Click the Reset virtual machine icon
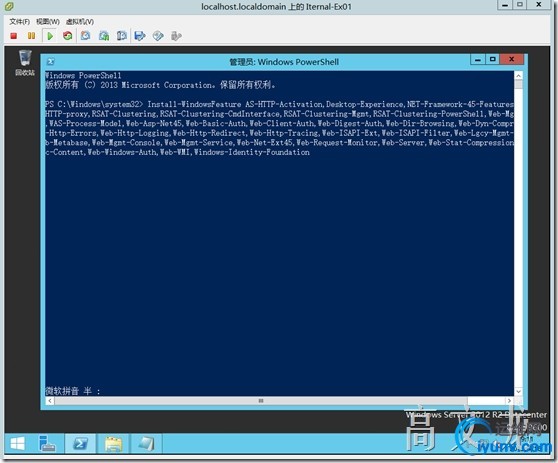Image resolution: width=558 pixels, height=463 pixels. coord(68,36)
